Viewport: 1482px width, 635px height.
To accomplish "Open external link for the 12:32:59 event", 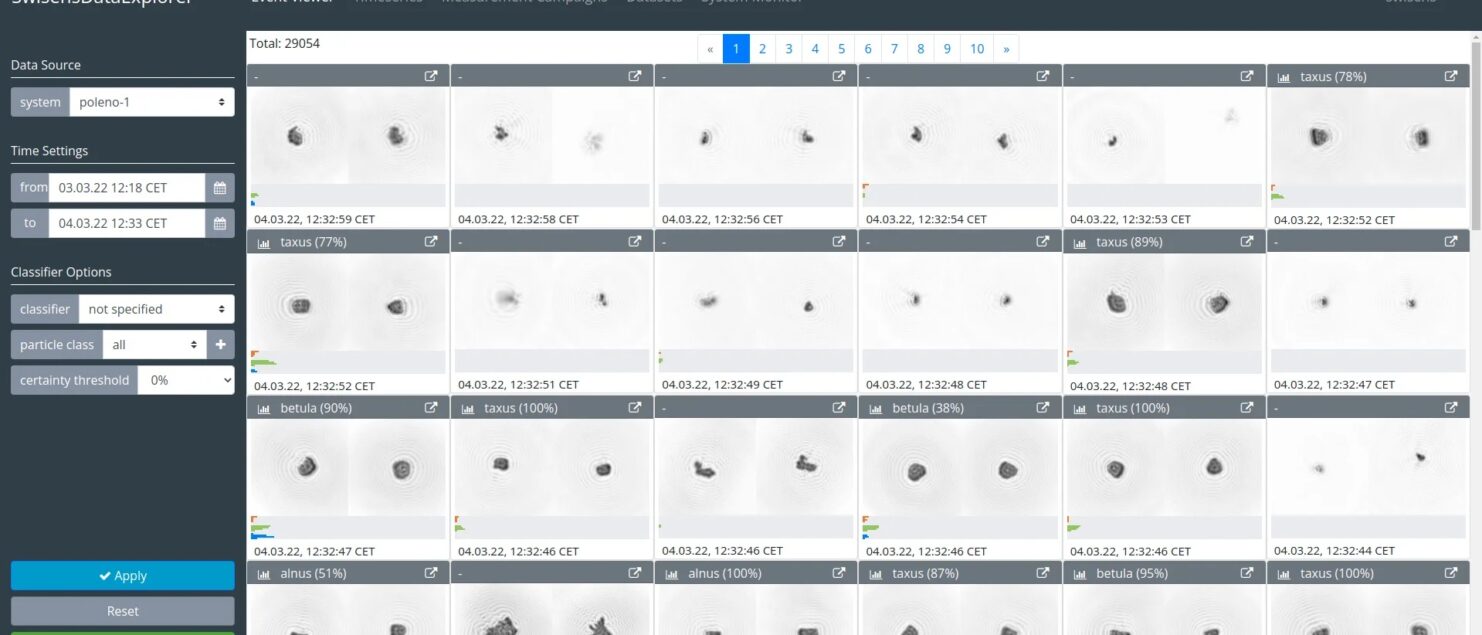I will pos(431,76).
